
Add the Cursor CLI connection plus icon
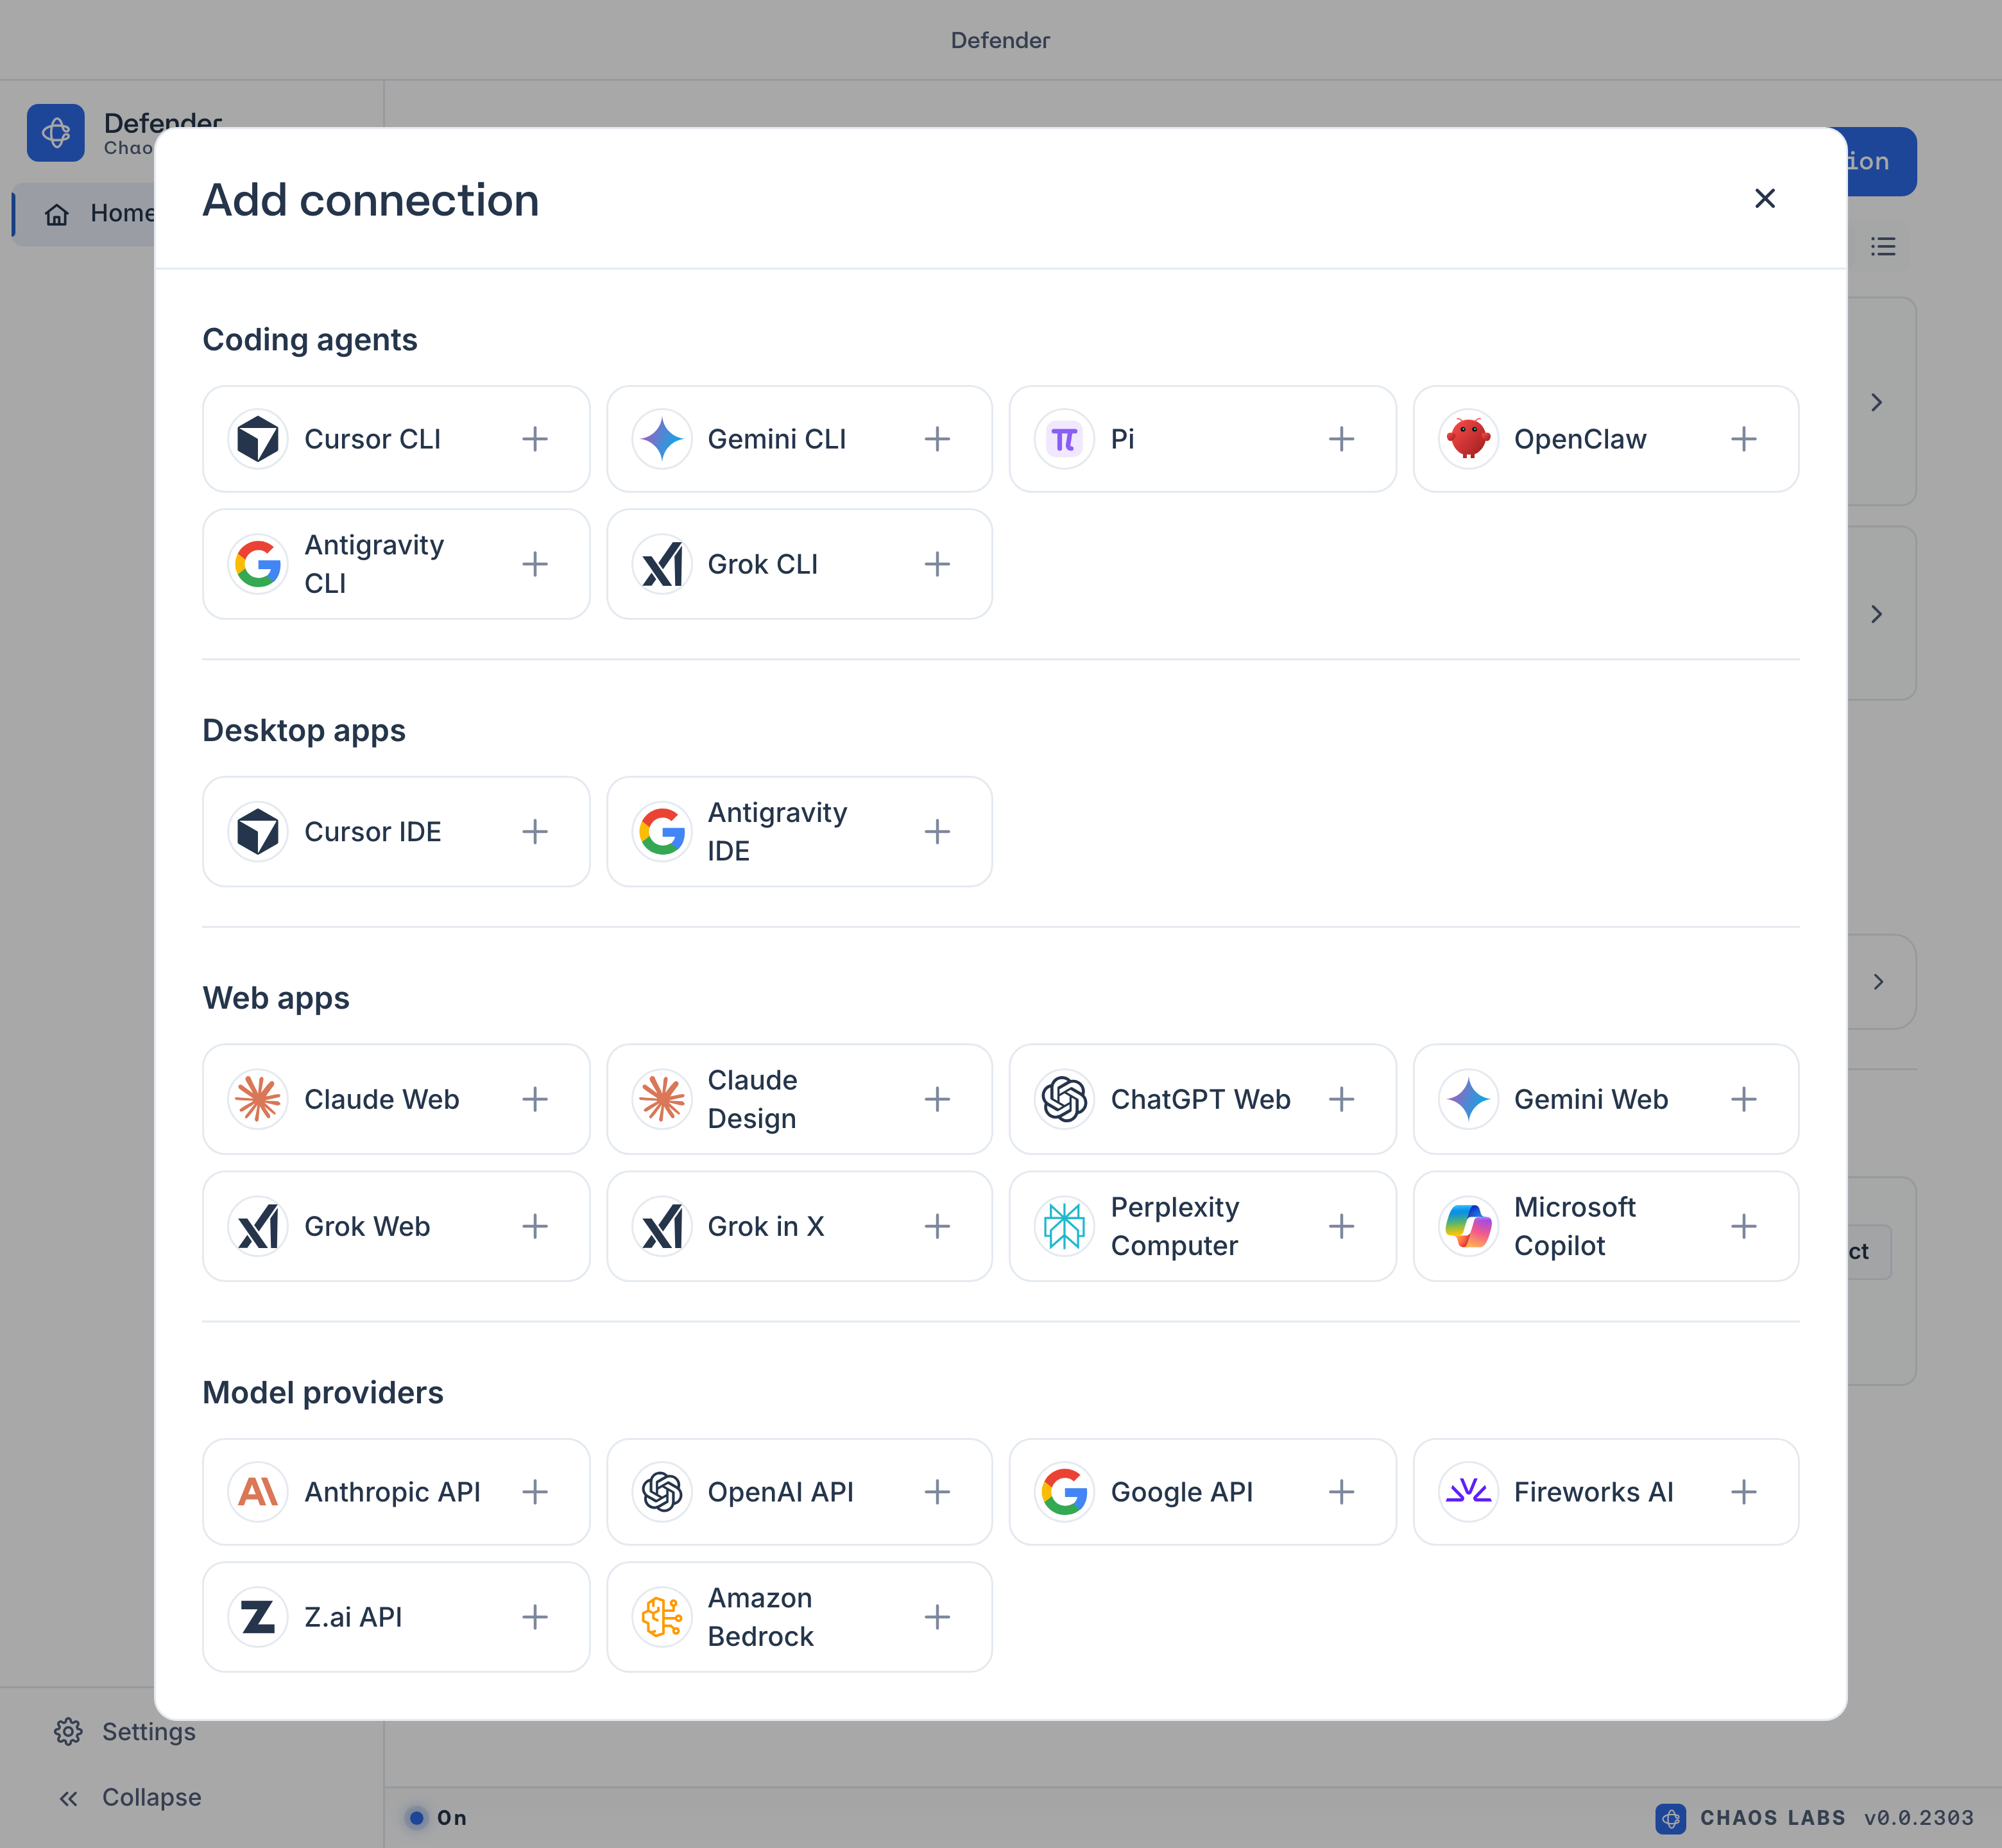(x=535, y=439)
